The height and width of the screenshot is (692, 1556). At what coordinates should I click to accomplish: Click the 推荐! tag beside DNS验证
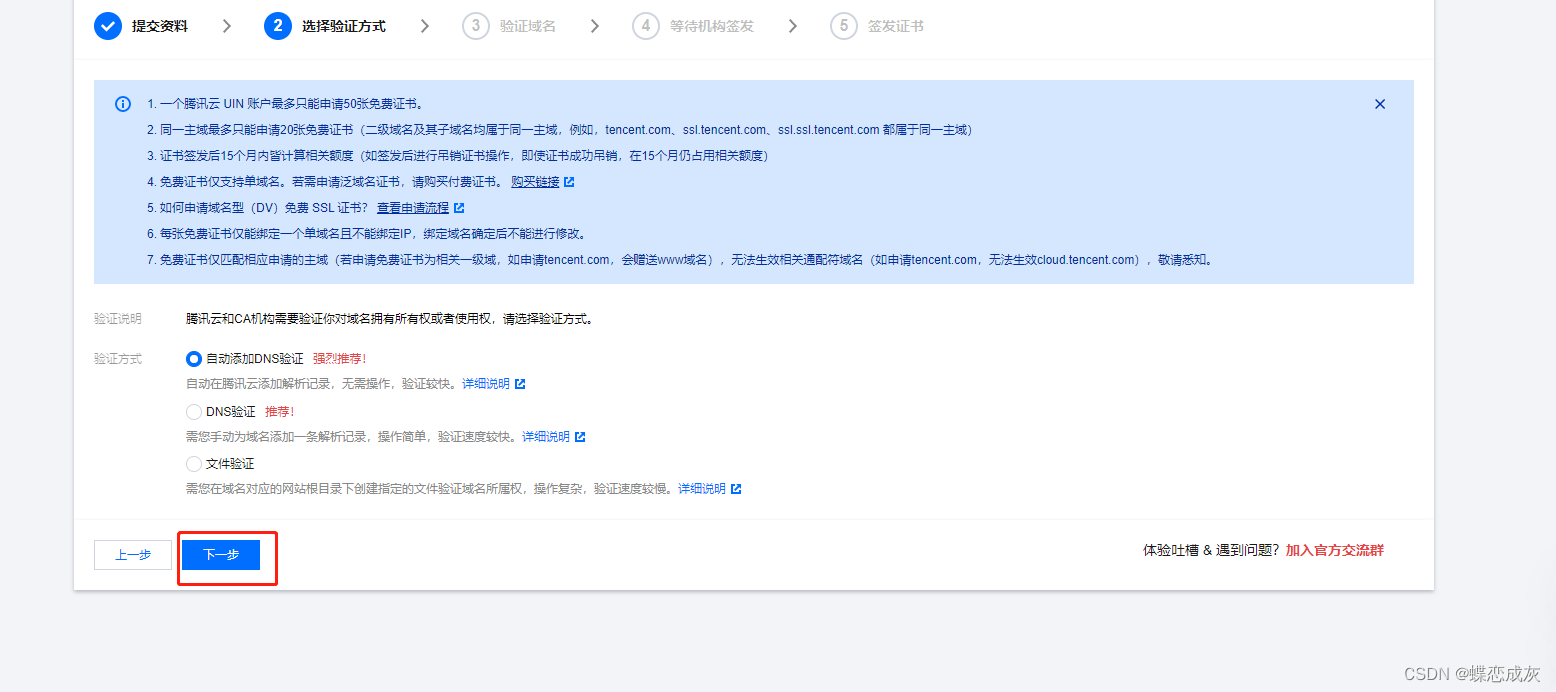pyautogui.click(x=280, y=412)
